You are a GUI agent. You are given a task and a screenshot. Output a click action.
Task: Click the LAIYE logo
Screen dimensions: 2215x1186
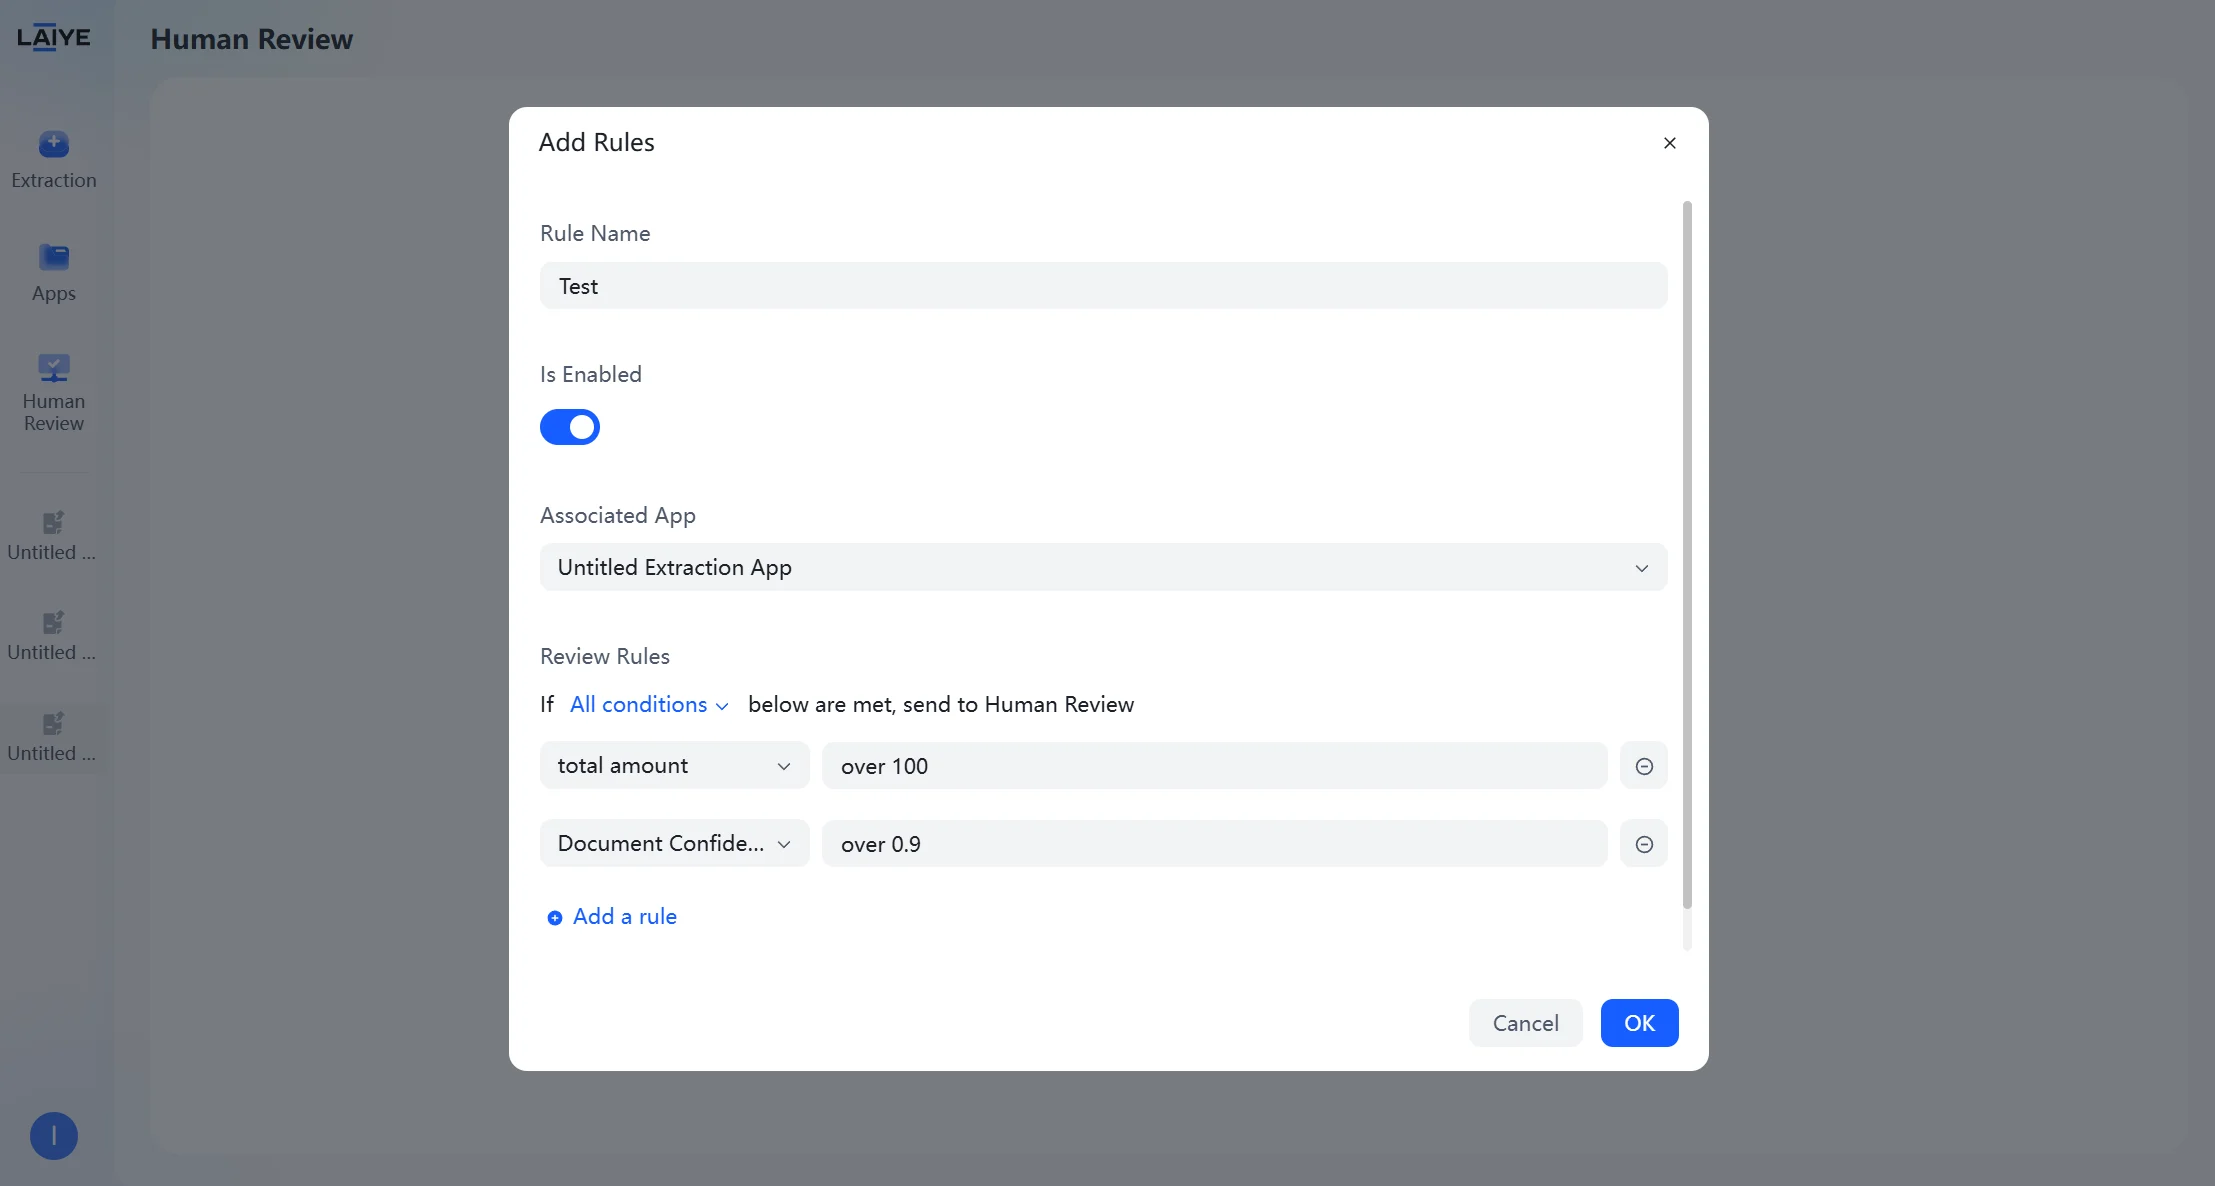click(54, 38)
